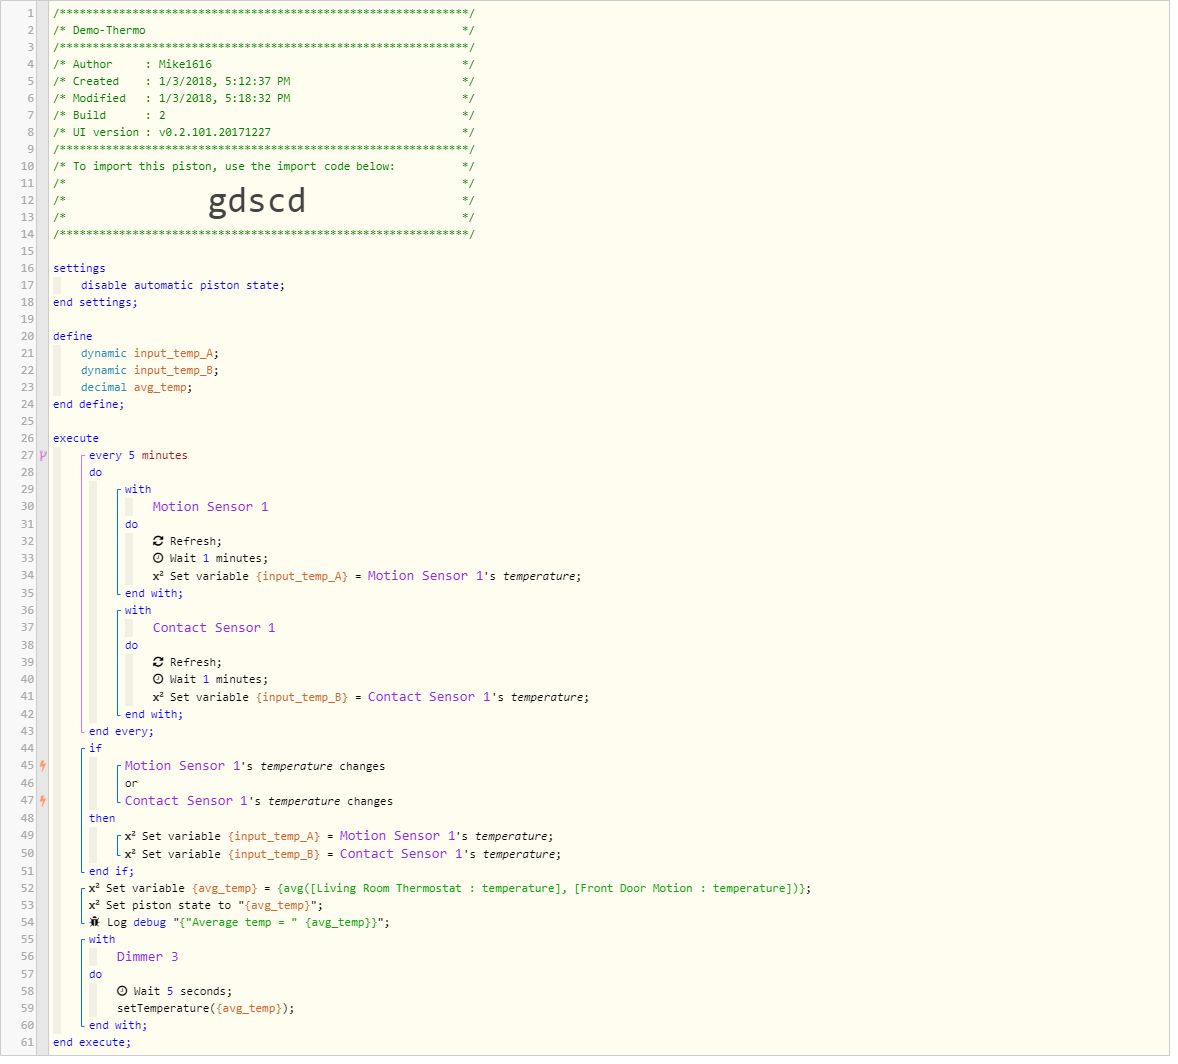Image resolution: width=1178 pixels, height=1064 pixels.
Task: Select the import code 'gdscd'
Action: coord(258,202)
